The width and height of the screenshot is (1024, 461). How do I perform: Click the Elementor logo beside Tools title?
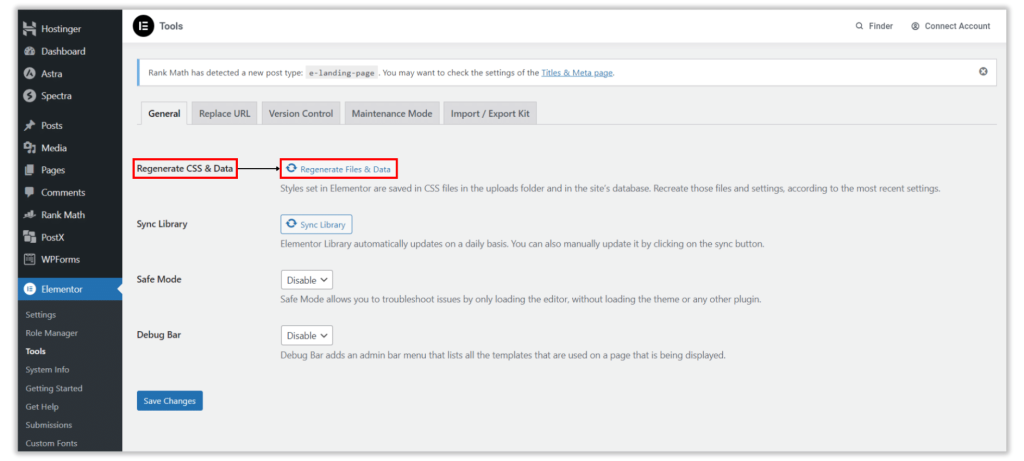click(142, 26)
